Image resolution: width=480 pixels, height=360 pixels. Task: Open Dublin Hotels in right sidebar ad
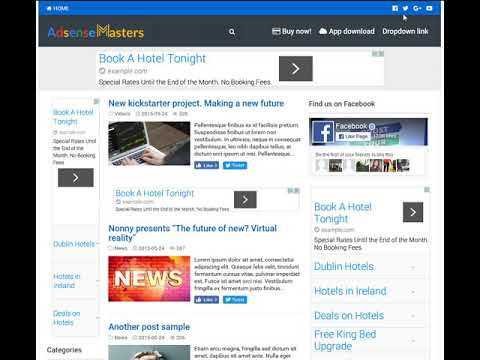point(344,267)
